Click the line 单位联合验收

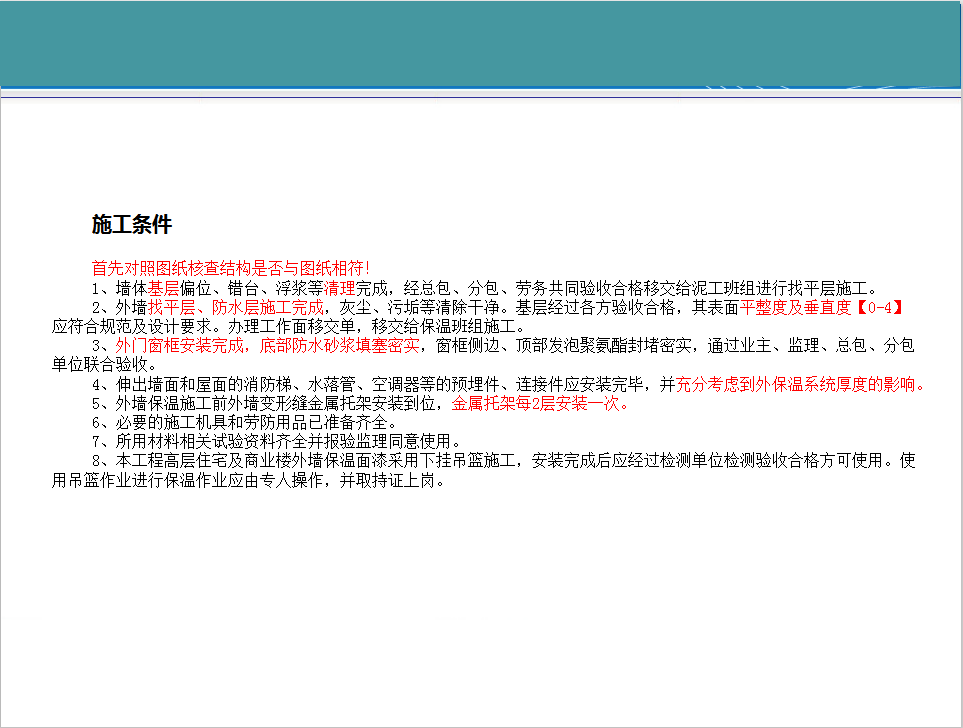(x=105, y=364)
